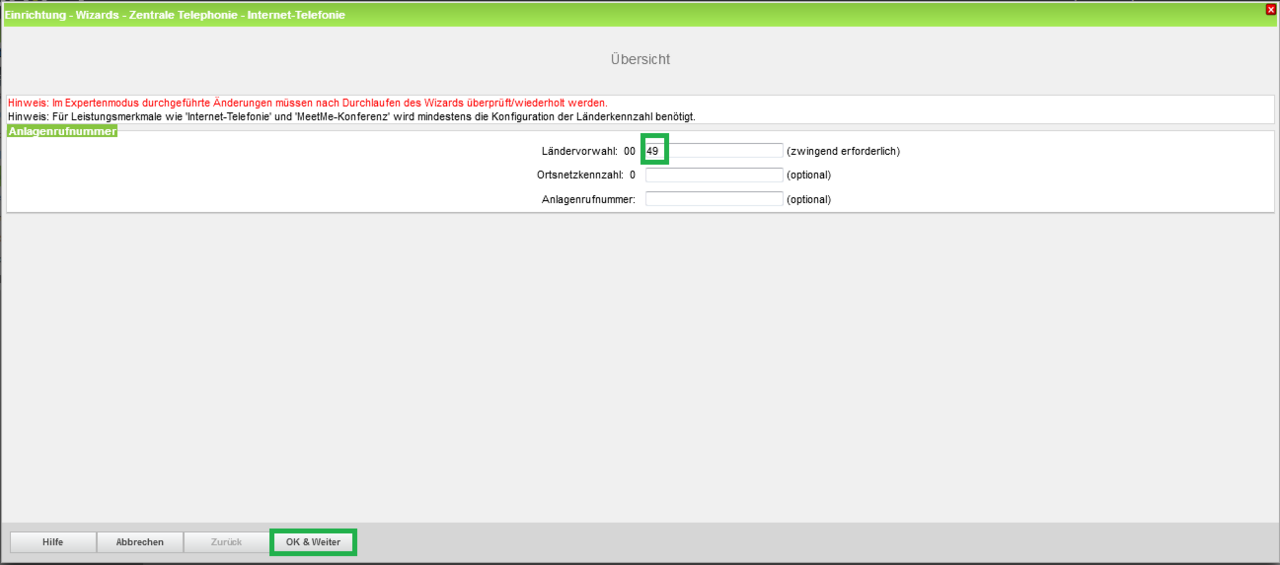The height and width of the screenshot is (565, 1280).
Task: Click the '00' prefix before the Ländervorwahl field
Action: point(629,151)
